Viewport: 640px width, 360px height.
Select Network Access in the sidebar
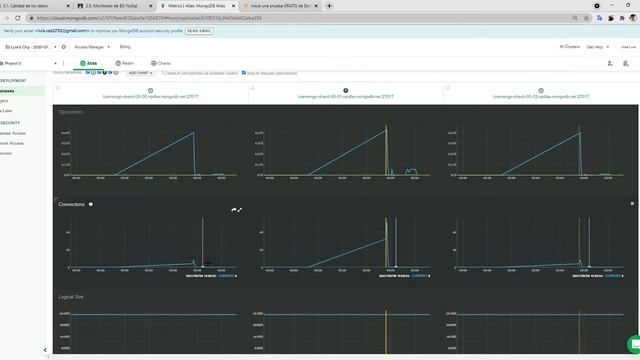click(x=12, y=143)
